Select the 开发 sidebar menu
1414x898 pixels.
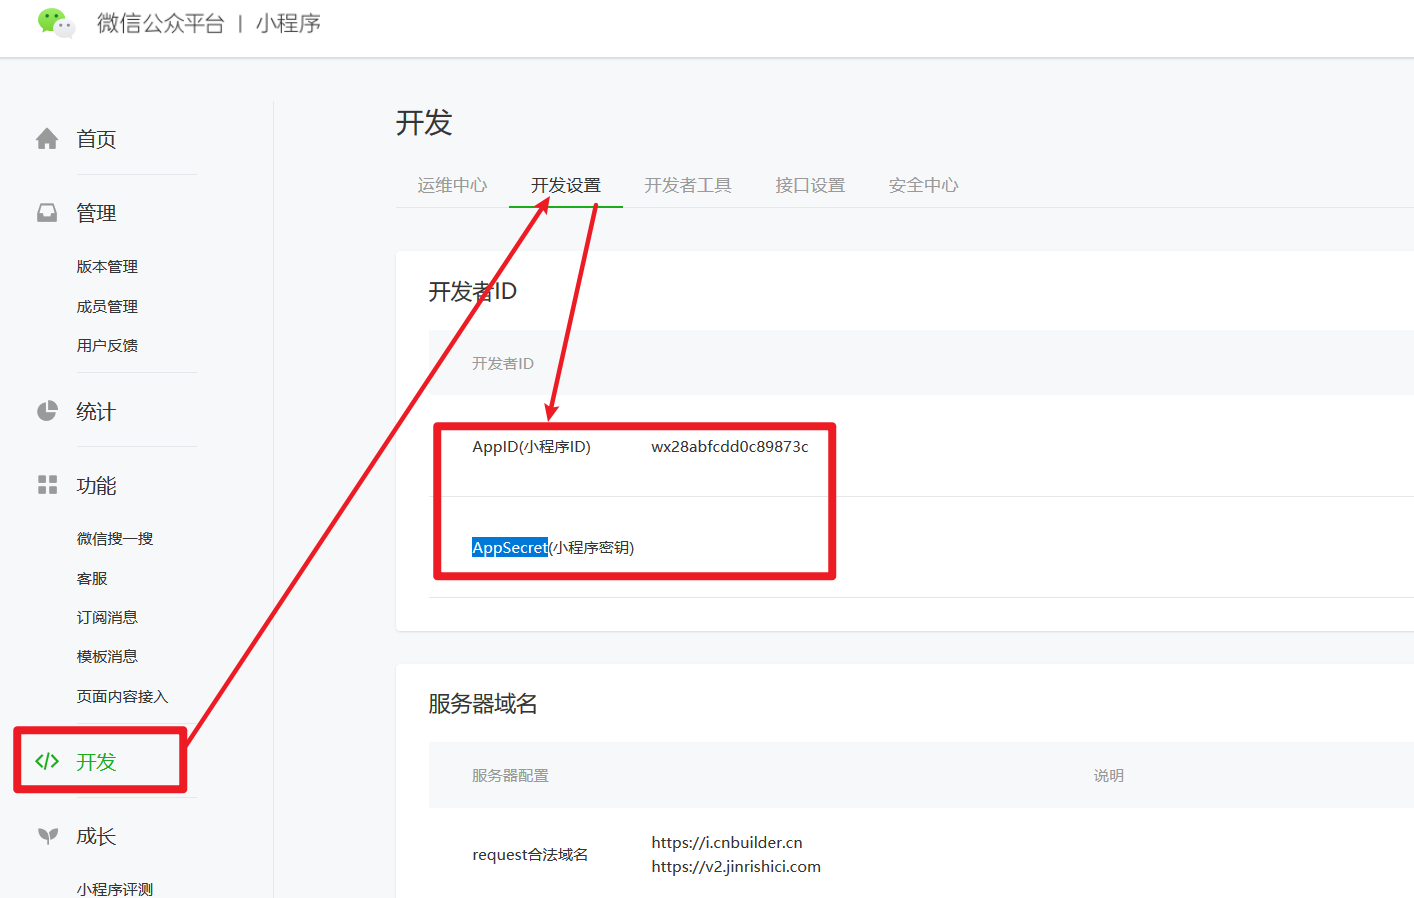point(96,761)
